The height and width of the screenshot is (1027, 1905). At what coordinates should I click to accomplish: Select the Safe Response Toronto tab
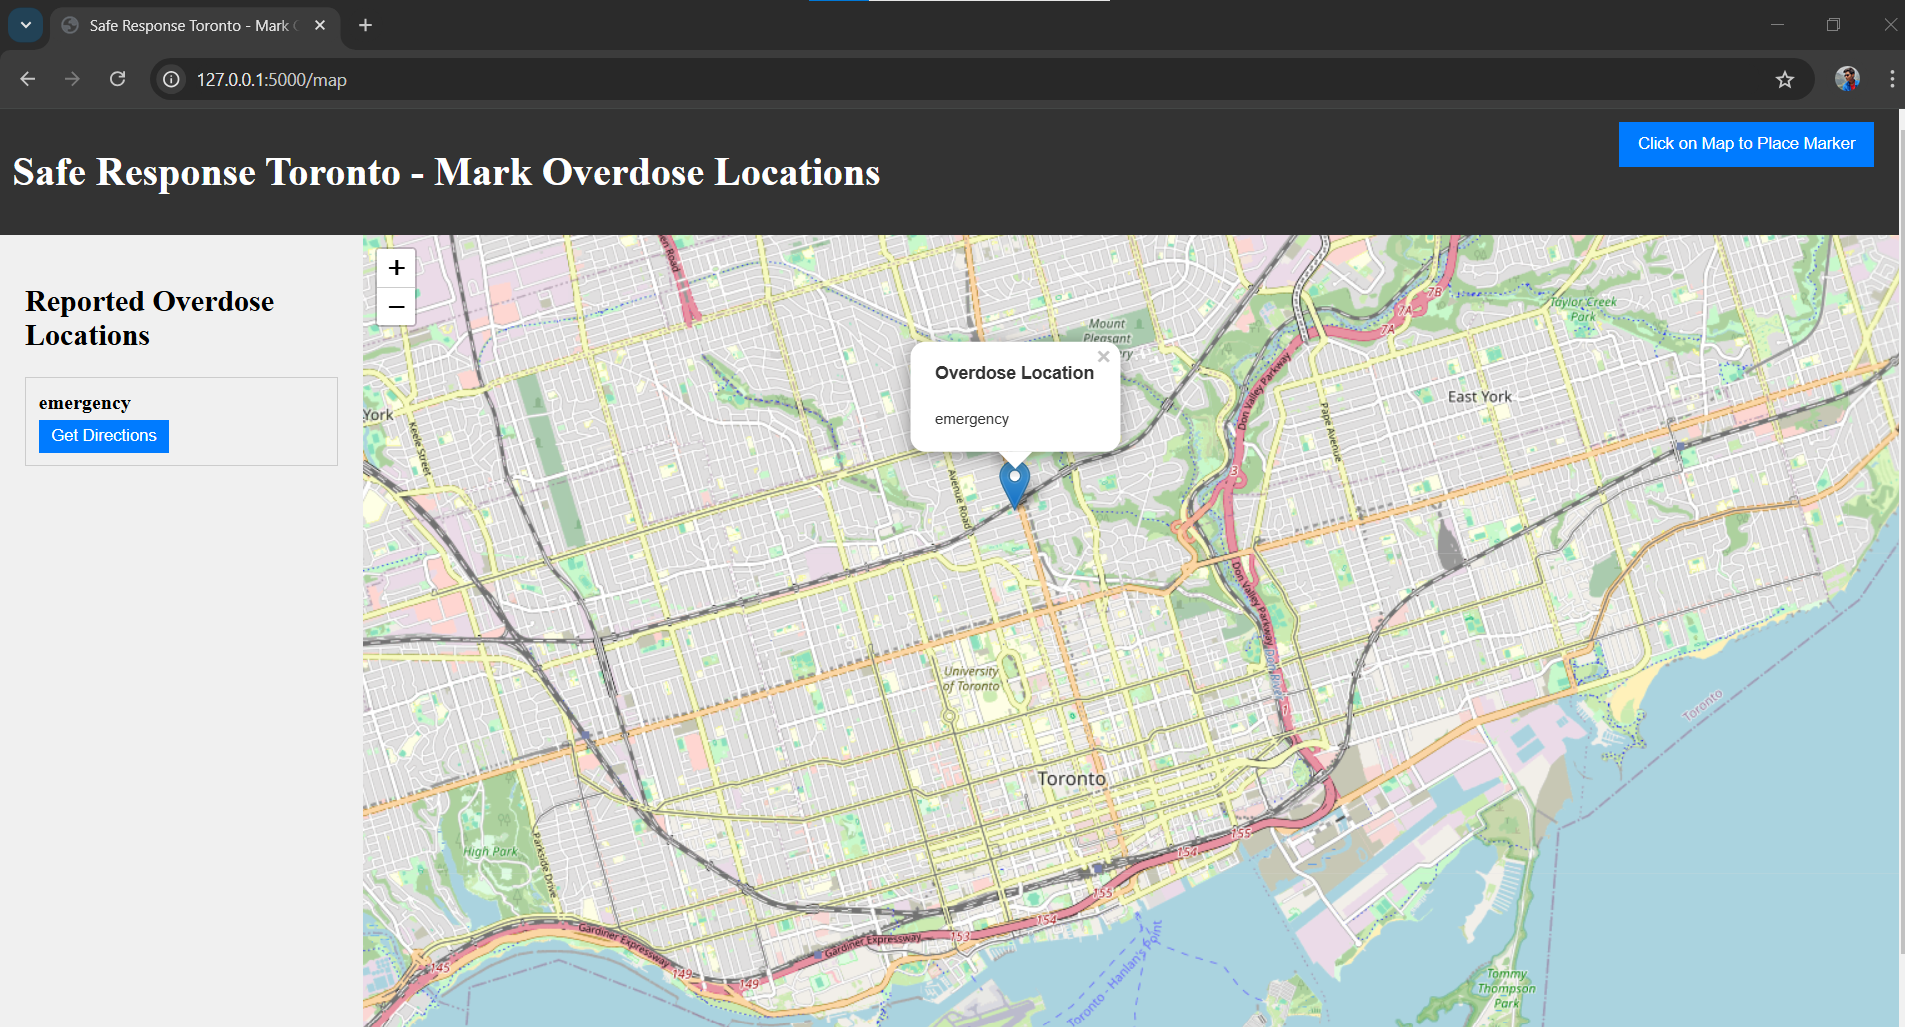click(195, 25)
